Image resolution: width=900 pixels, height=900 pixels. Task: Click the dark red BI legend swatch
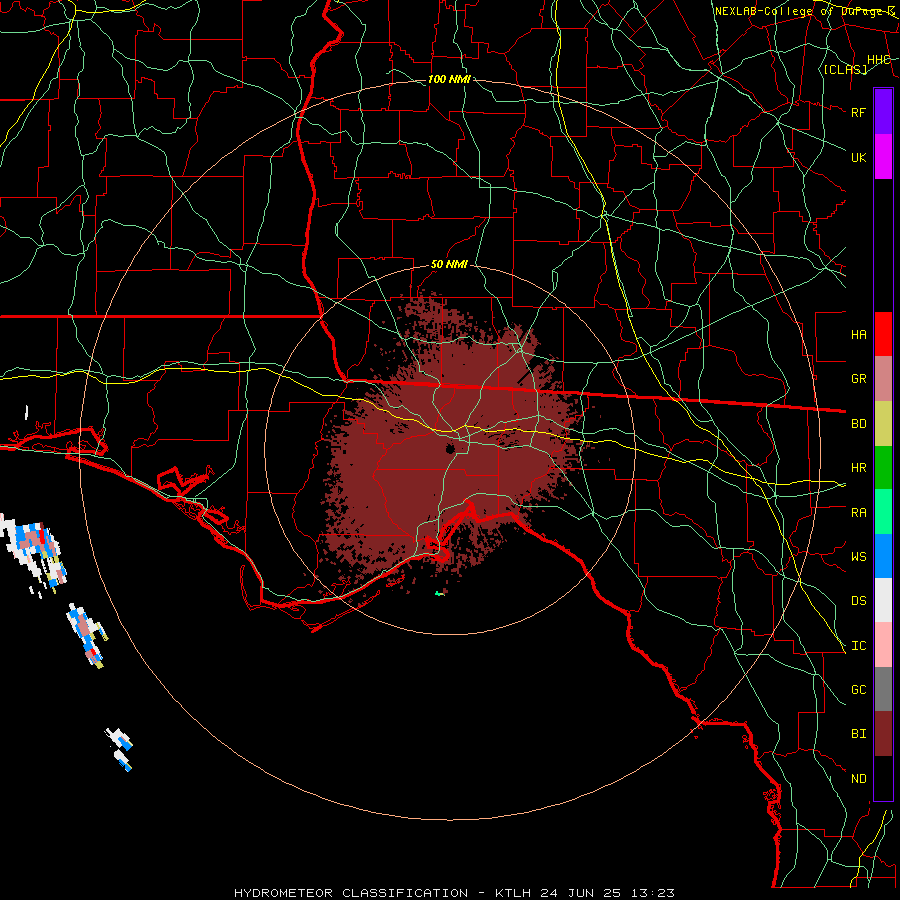[883, 734]
